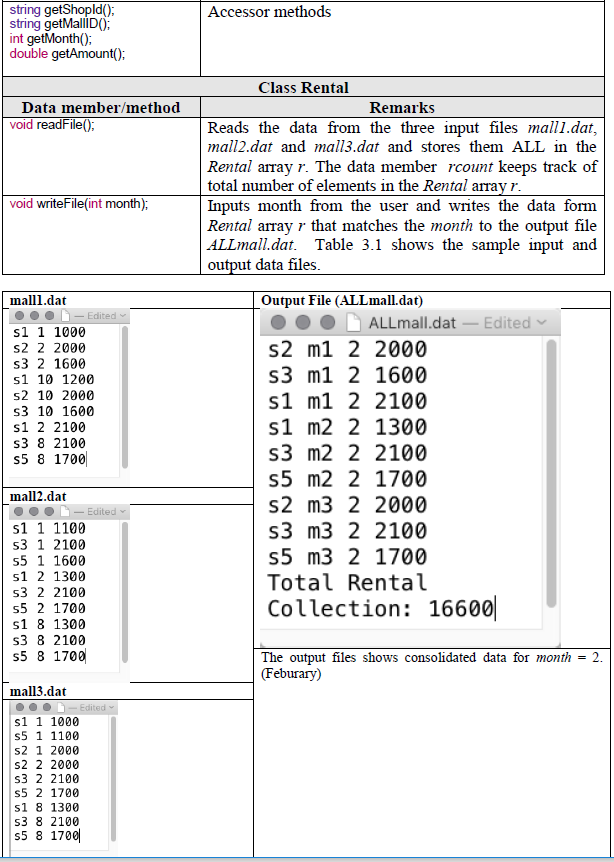Click the 'Total Rental' line in ALLmall.dat
Viewport: 614px width, 862px height.
[347, 582]
